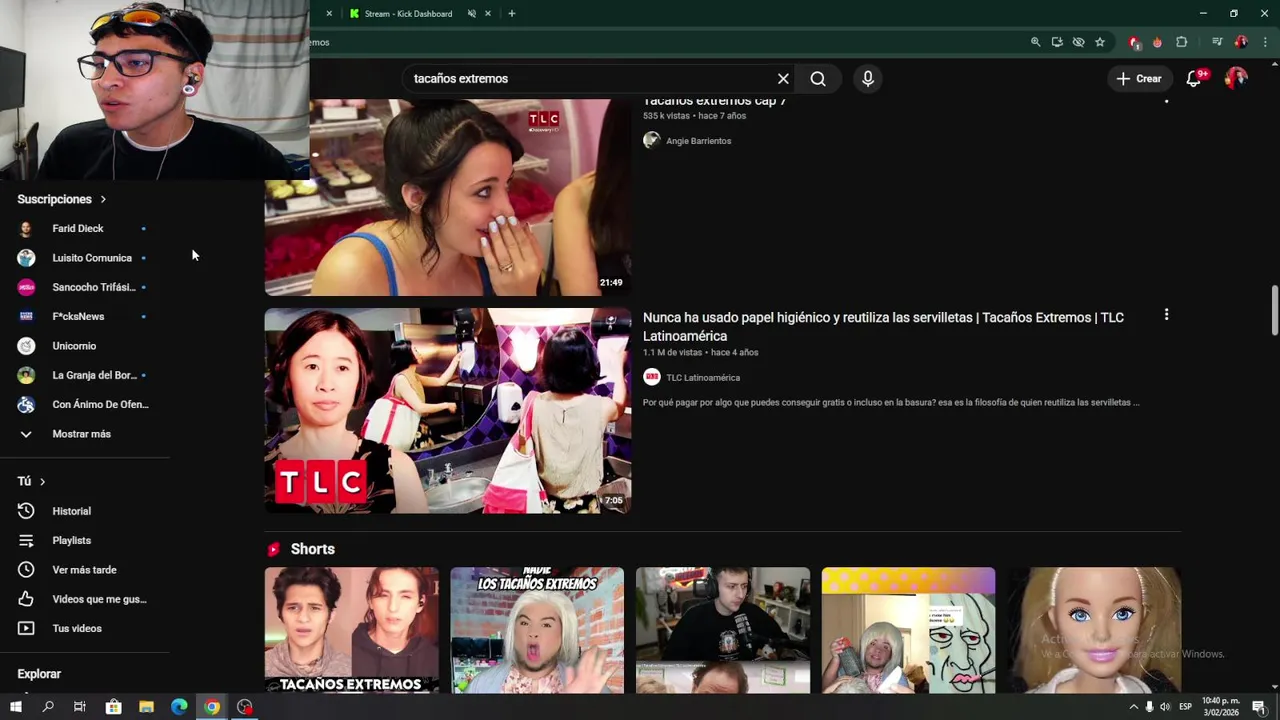This screenshot has width=1280, height=720.
Task: Open the TACAÑOS EXTREMOS short thumbnail
Action: tap(352, 630)
